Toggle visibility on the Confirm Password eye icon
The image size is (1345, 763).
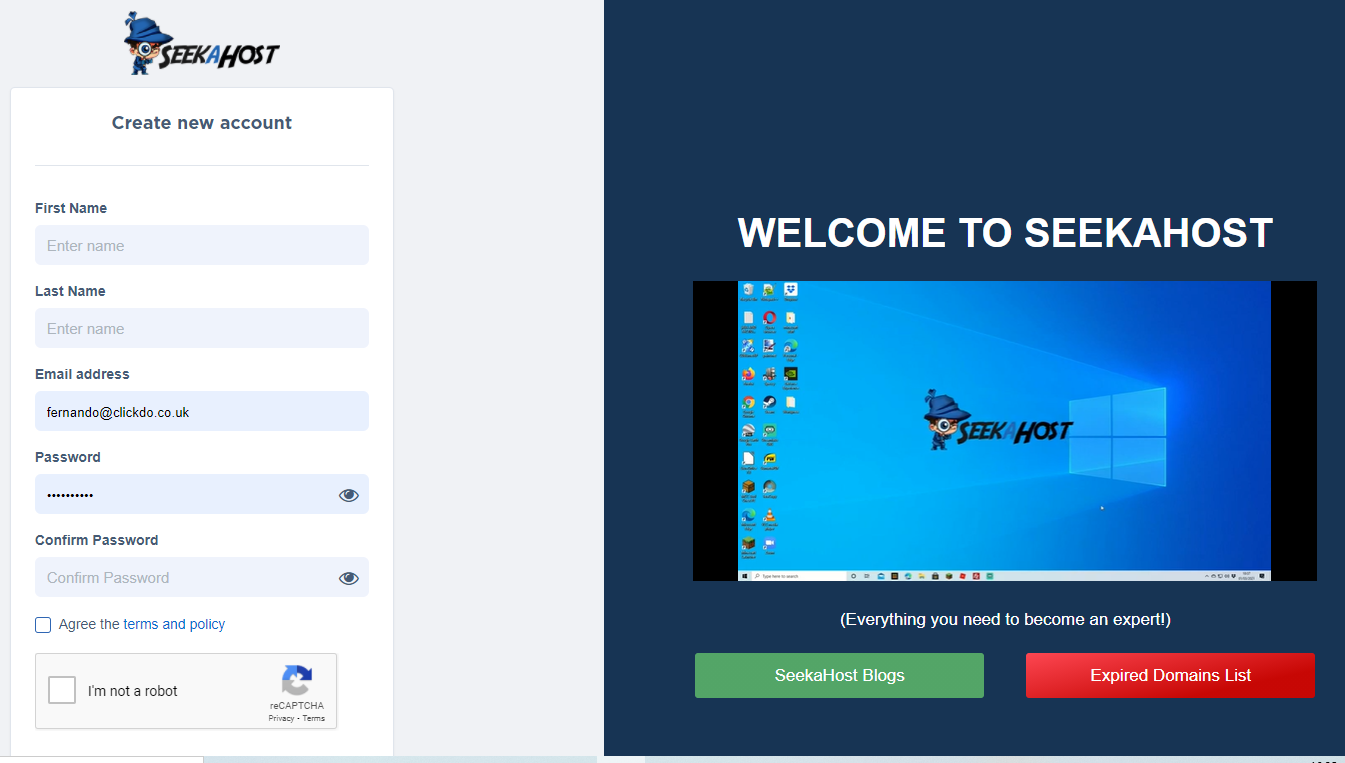coord(348,578)
